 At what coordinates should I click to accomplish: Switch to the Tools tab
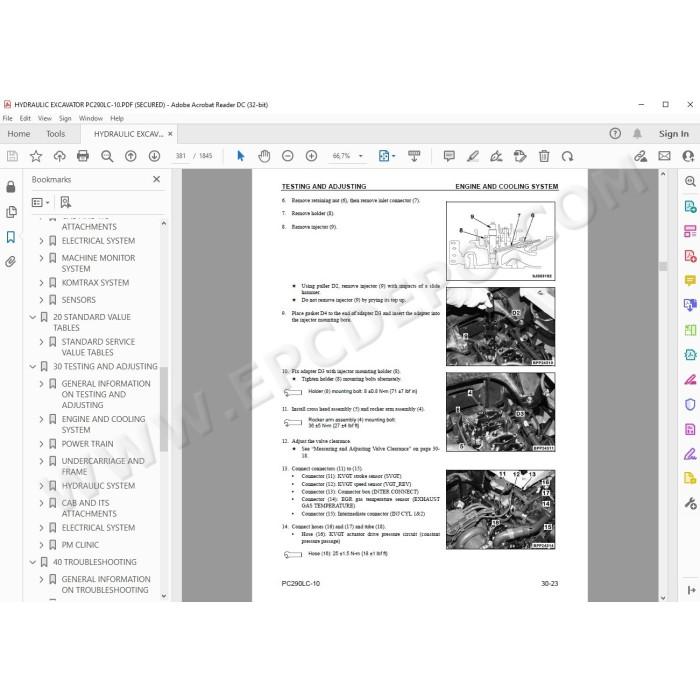[x=55, y=133]
